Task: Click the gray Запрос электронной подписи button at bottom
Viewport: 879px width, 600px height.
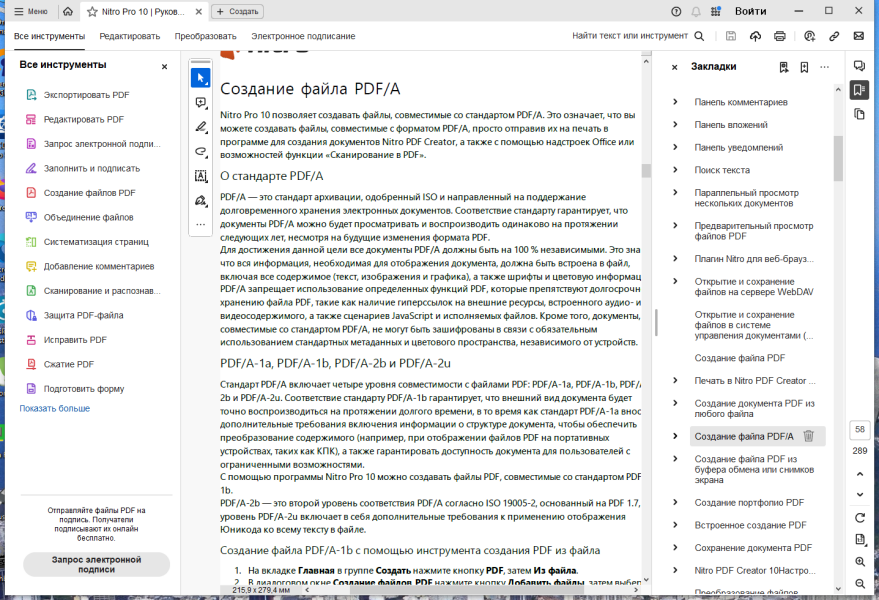Action: 96,564
